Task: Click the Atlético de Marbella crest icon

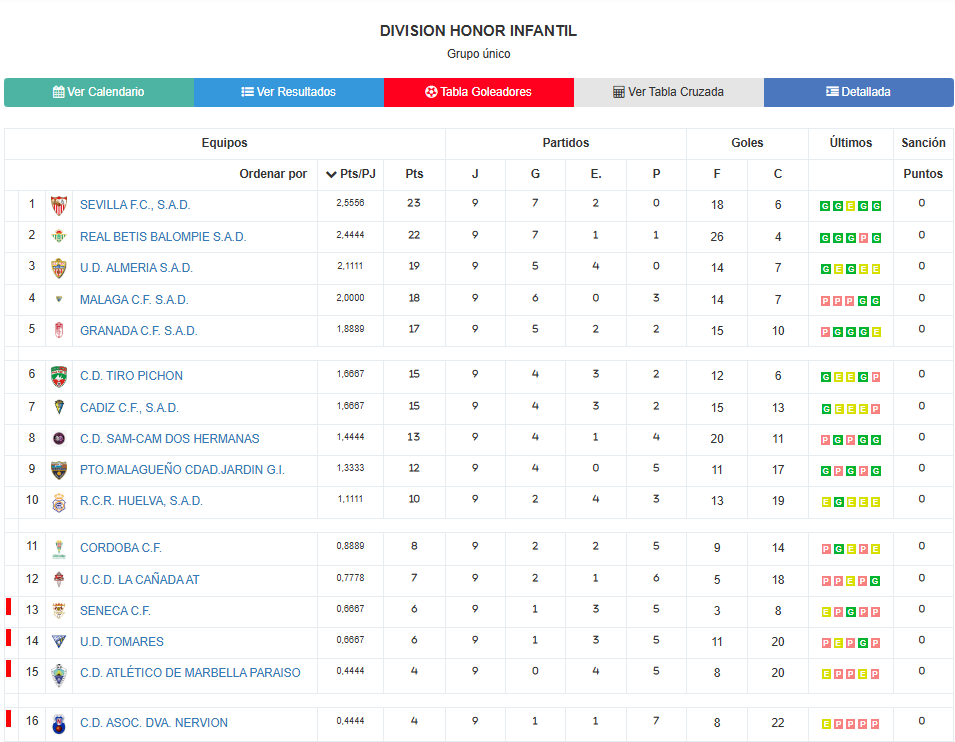Action: 59,675
